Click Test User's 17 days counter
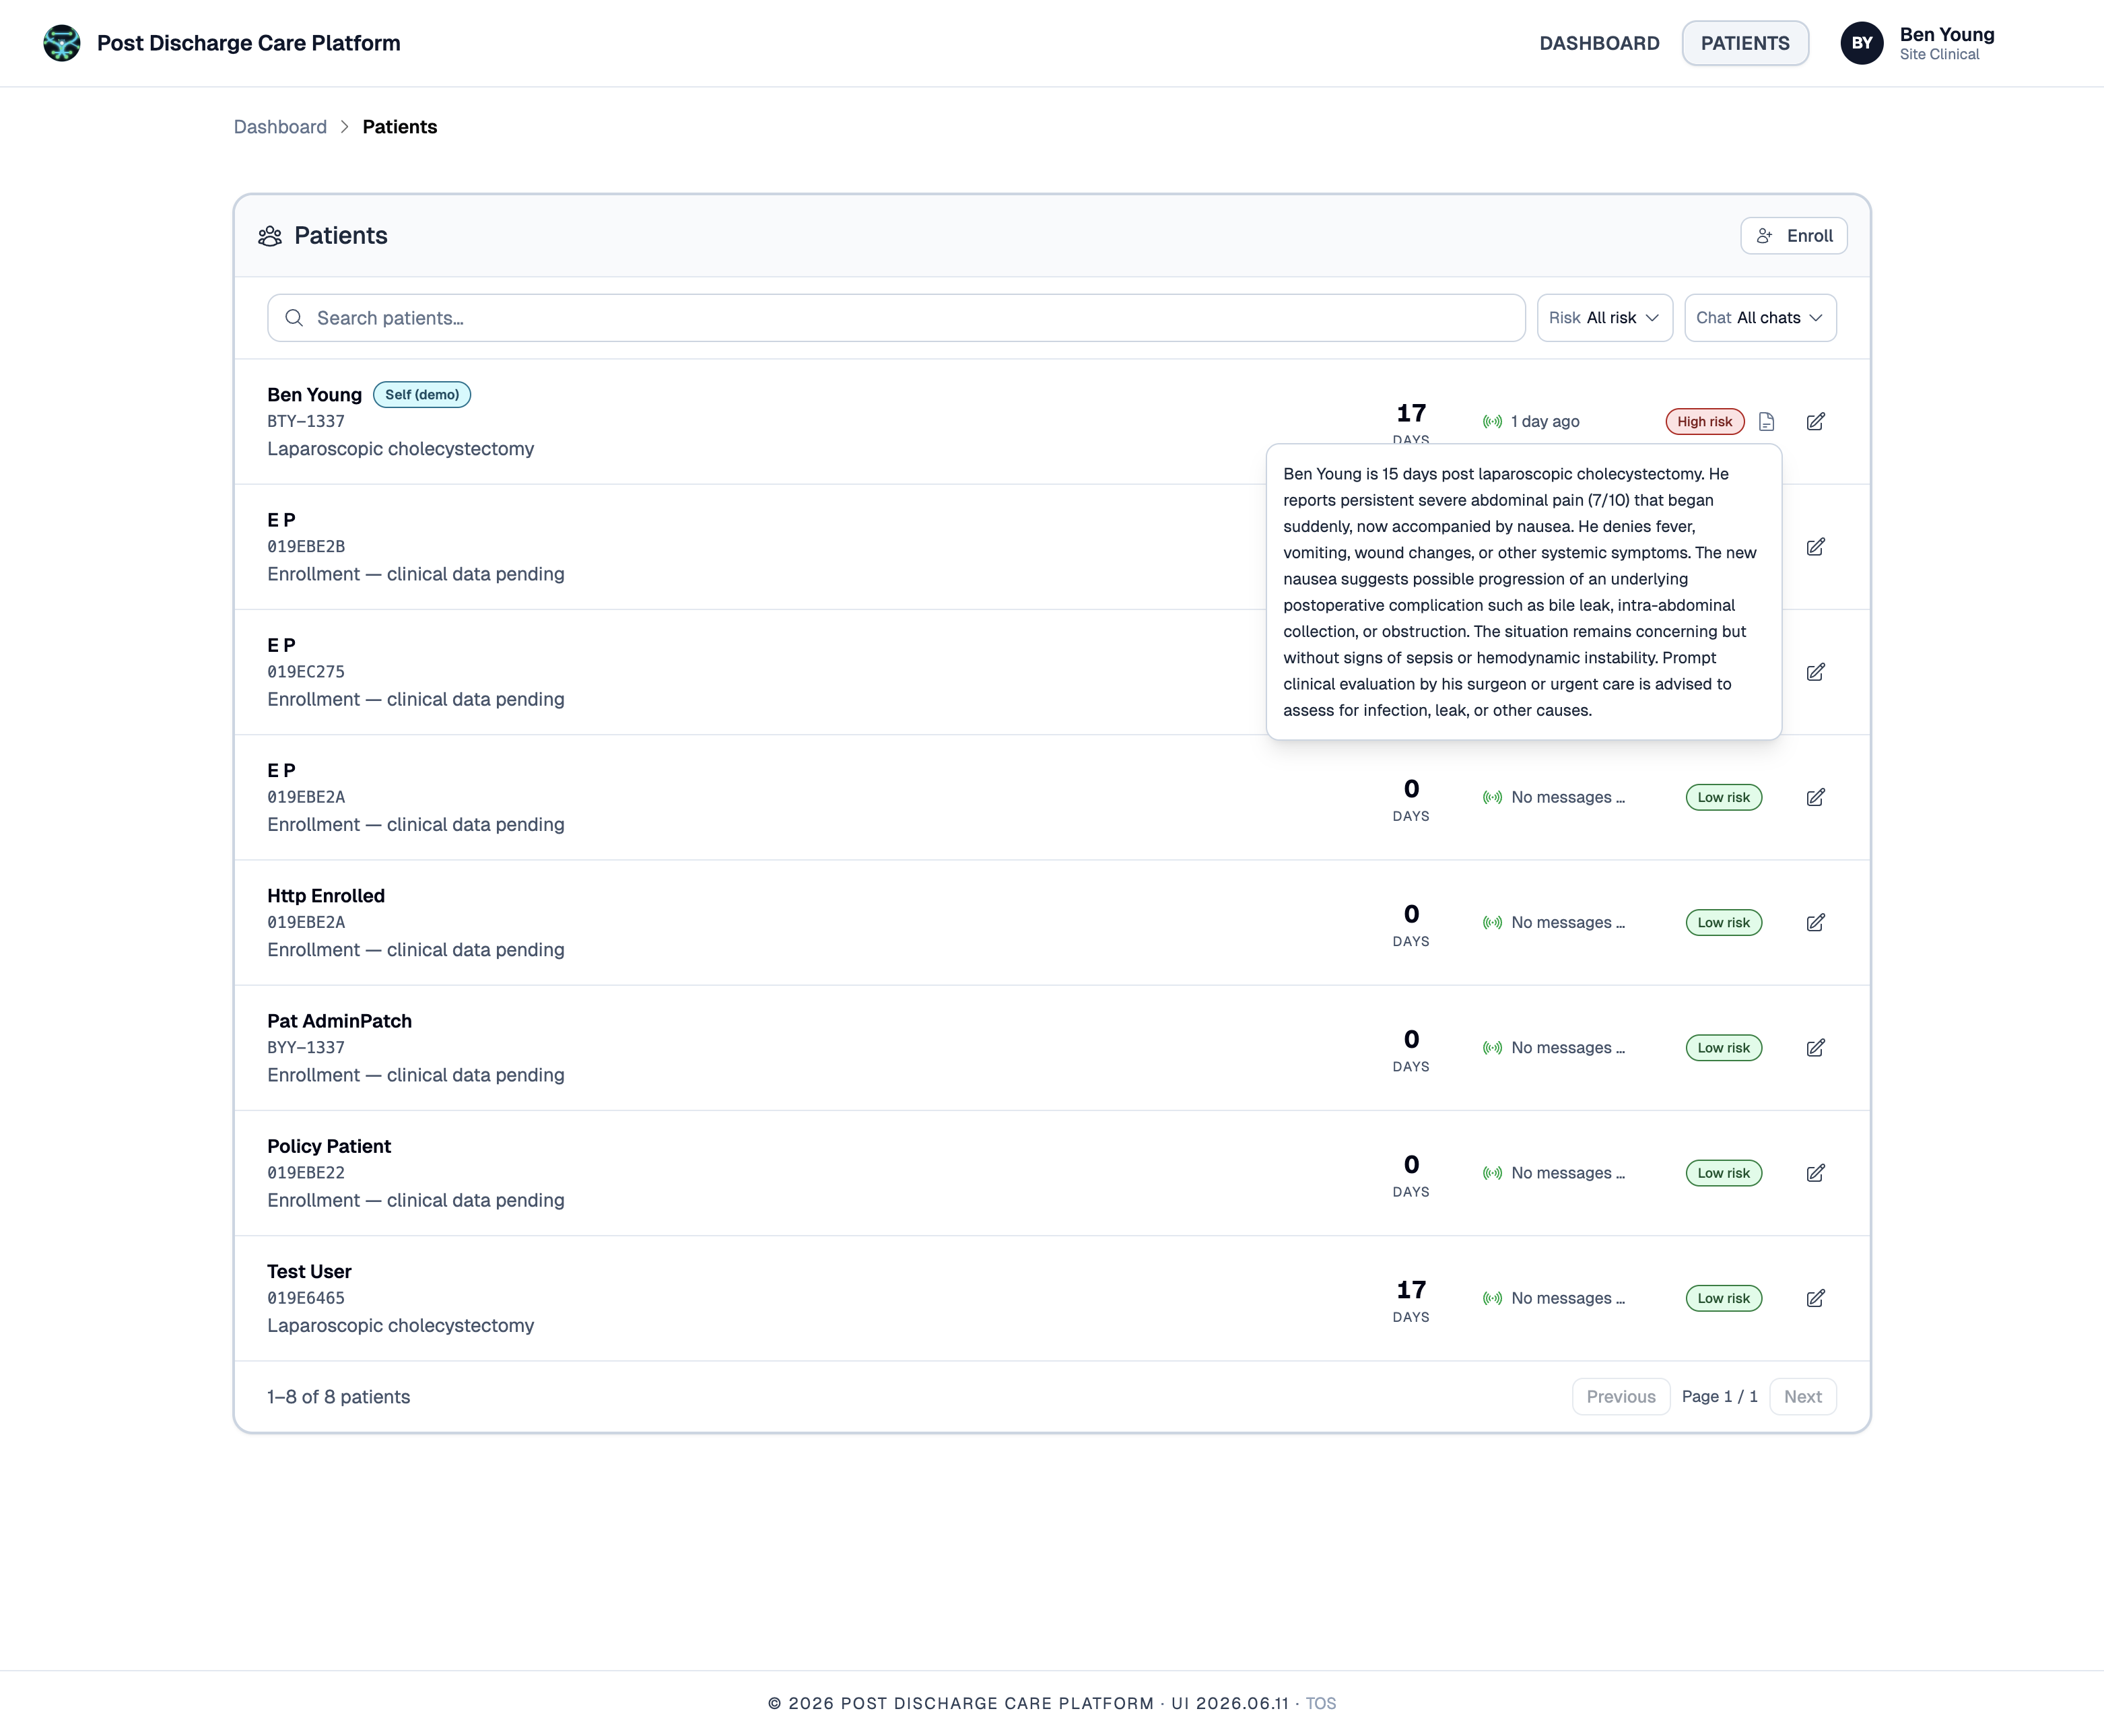Image resolution: width=2104 pixels, height=1736 pixels. coord(1411,1300)
